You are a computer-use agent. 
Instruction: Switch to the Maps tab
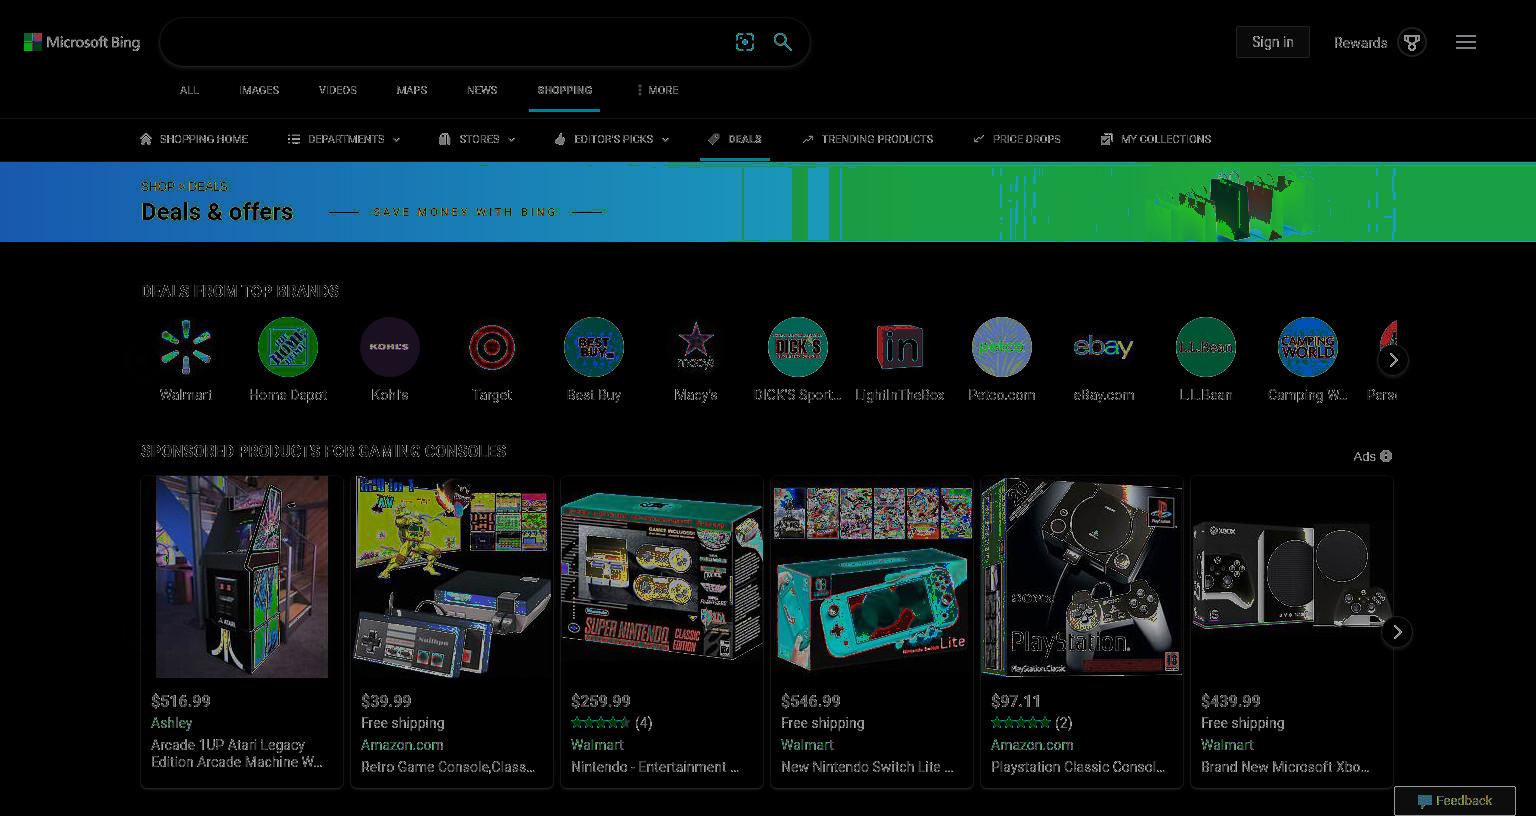click(x=412, y=90)
